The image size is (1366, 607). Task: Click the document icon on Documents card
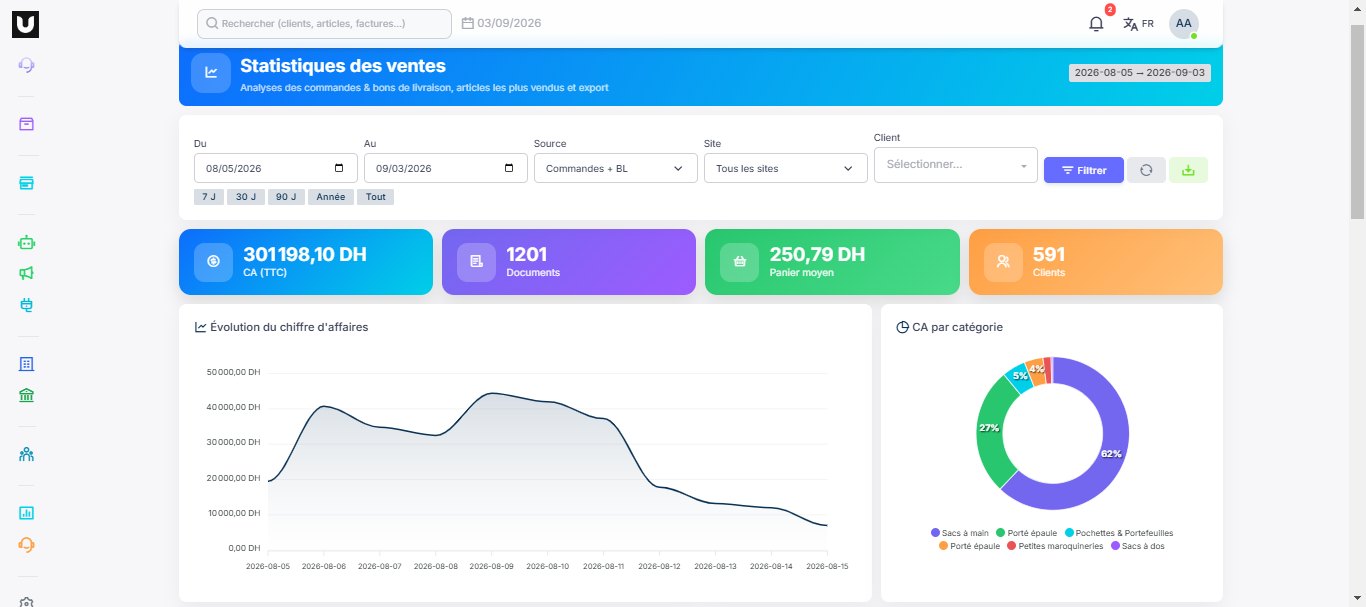click(476, 262)
